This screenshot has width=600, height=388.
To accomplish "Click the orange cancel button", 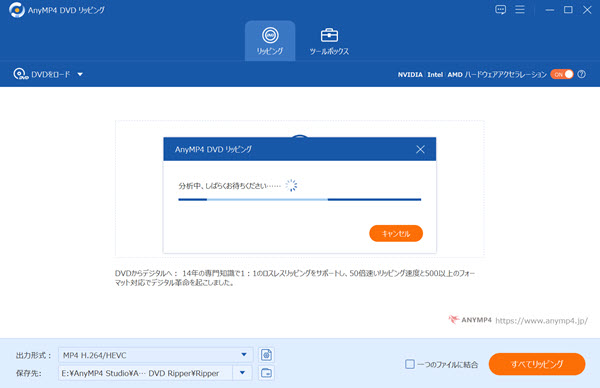I will [396, 233].
